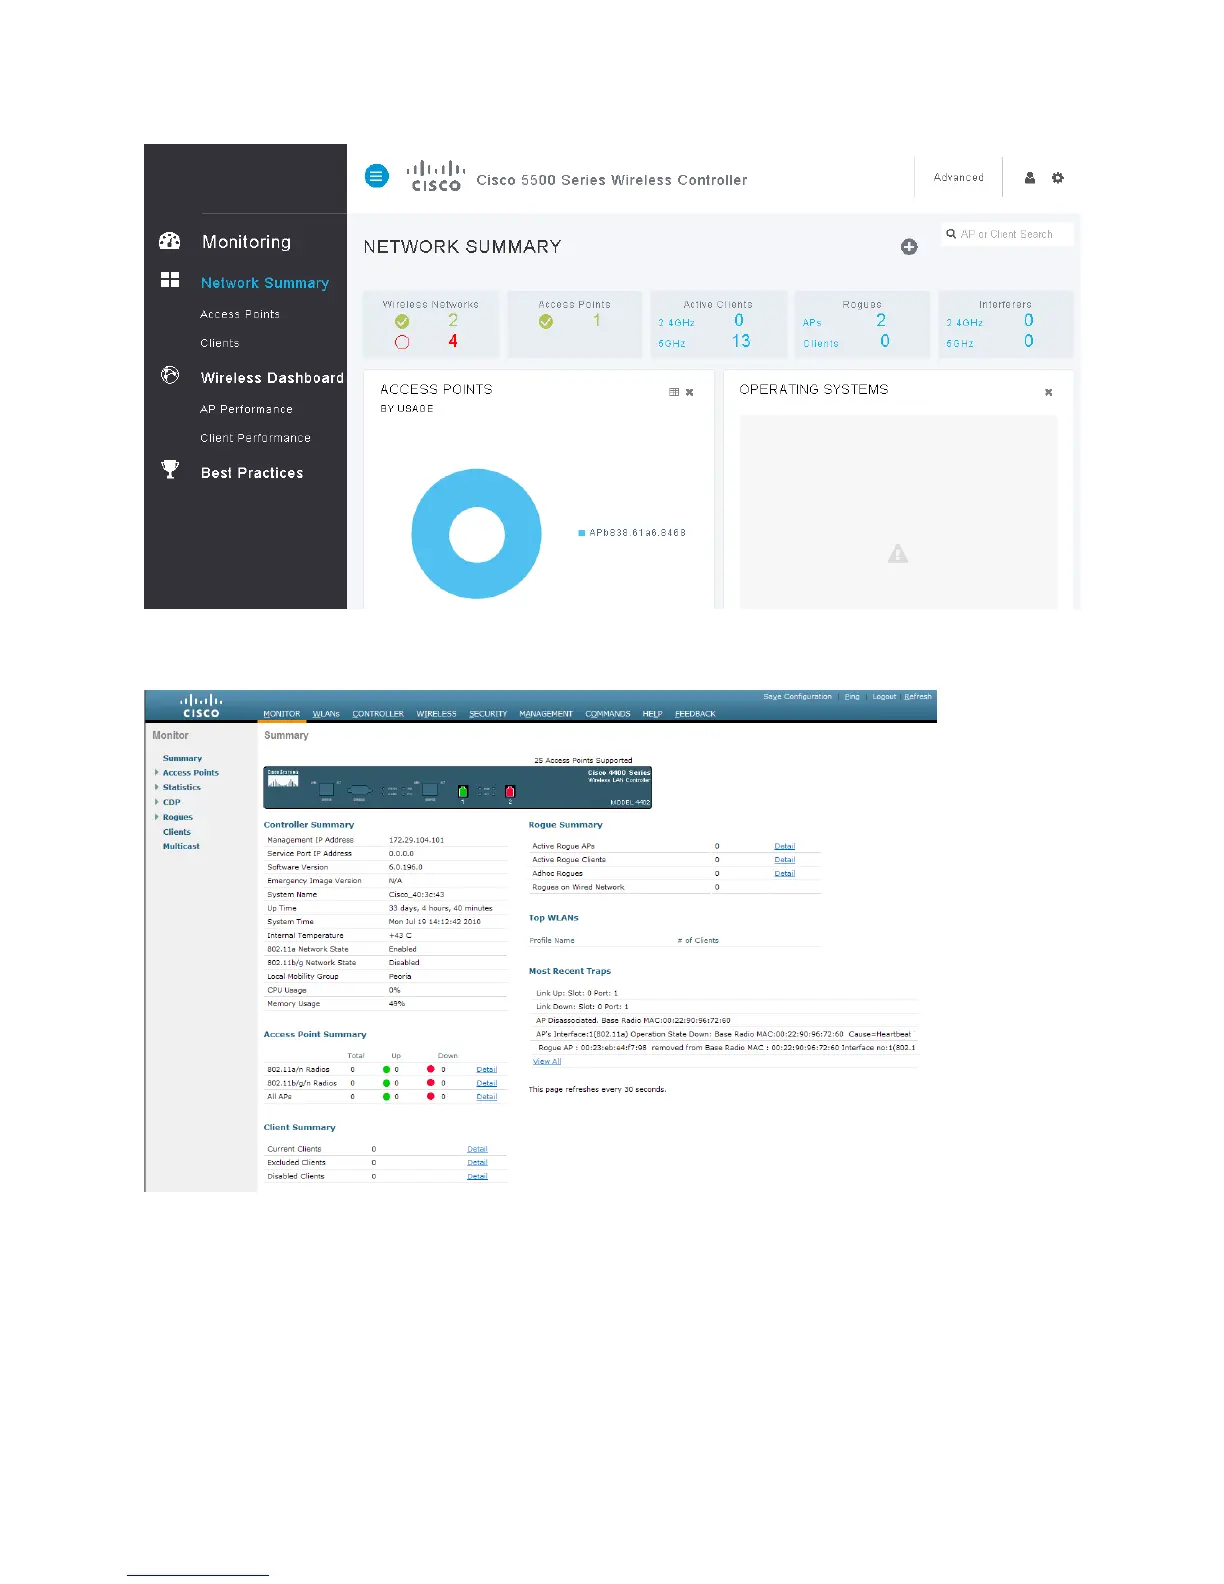The width and height of the screenshot is (1224, 1584).
Task: Open Detail for Excluded Clients
Action: (x=478, y=1163)
